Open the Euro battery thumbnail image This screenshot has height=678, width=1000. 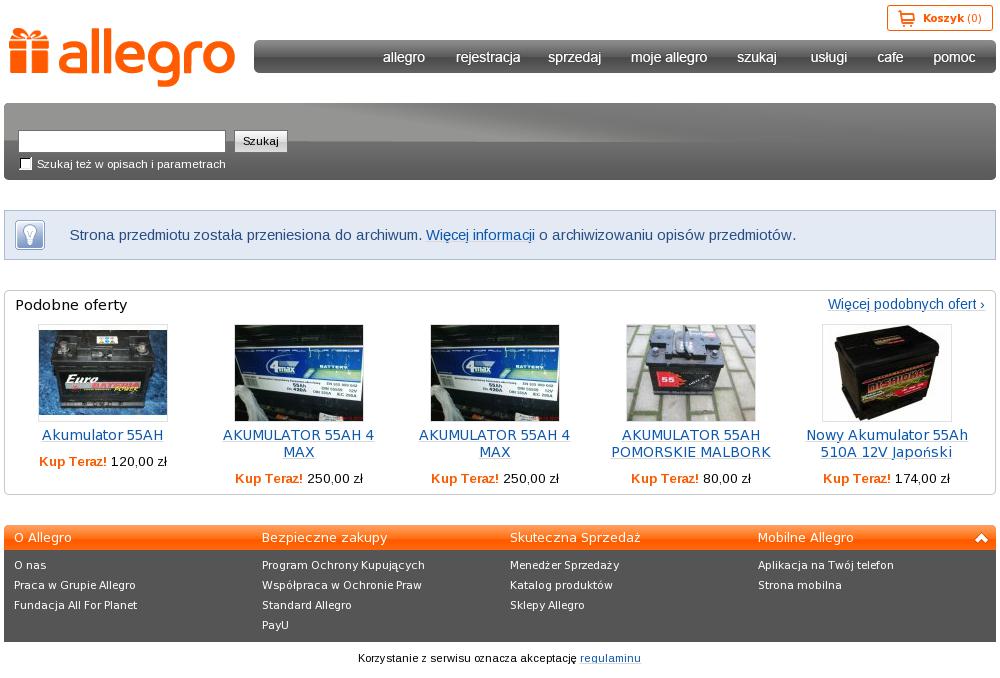(103, 372)
